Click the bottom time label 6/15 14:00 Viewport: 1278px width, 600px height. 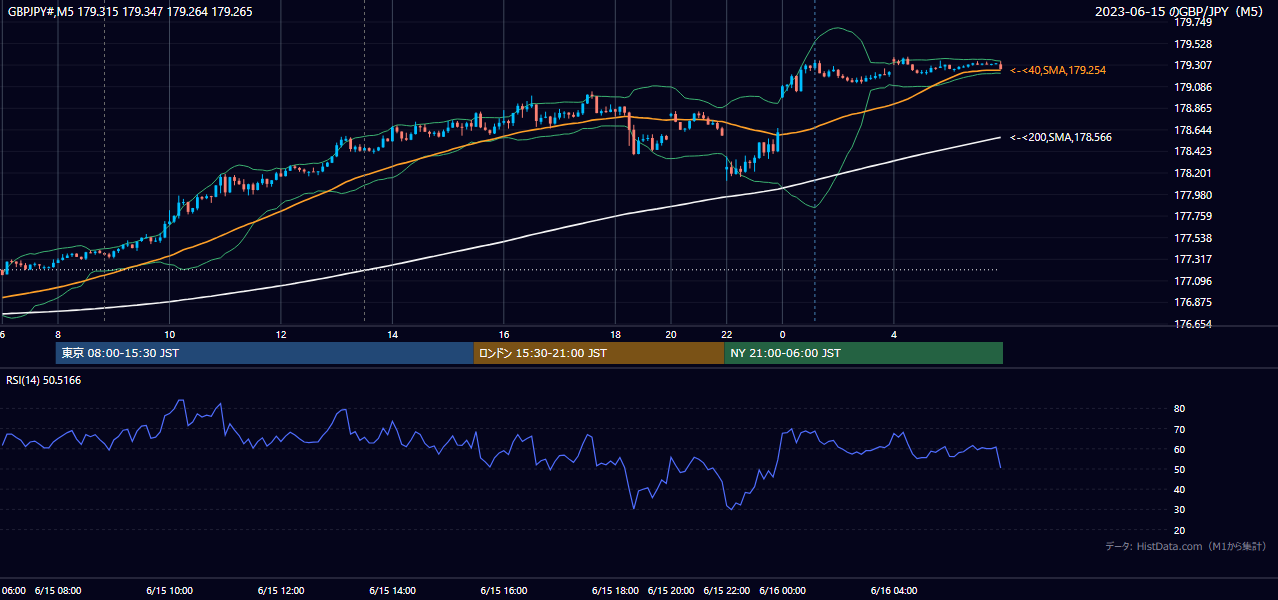pyautogui.click(x=393, y=590)
